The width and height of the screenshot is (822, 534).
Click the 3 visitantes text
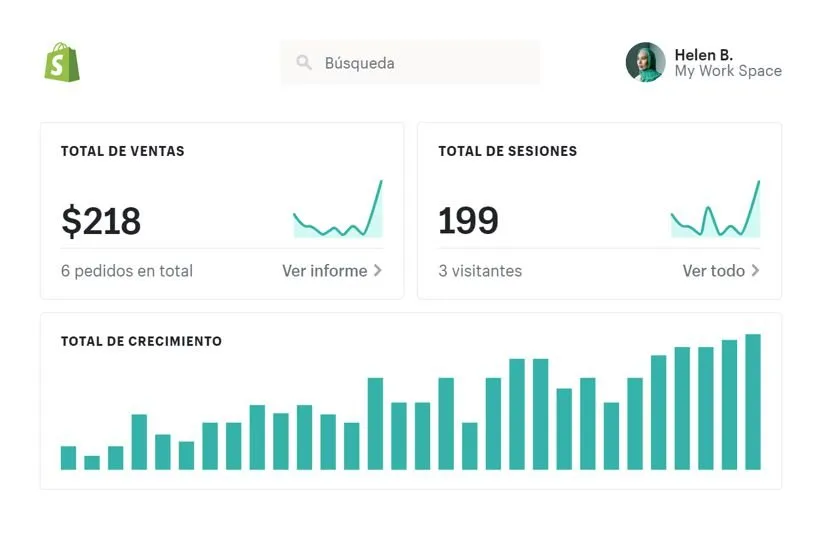click(x=480, y=270)
